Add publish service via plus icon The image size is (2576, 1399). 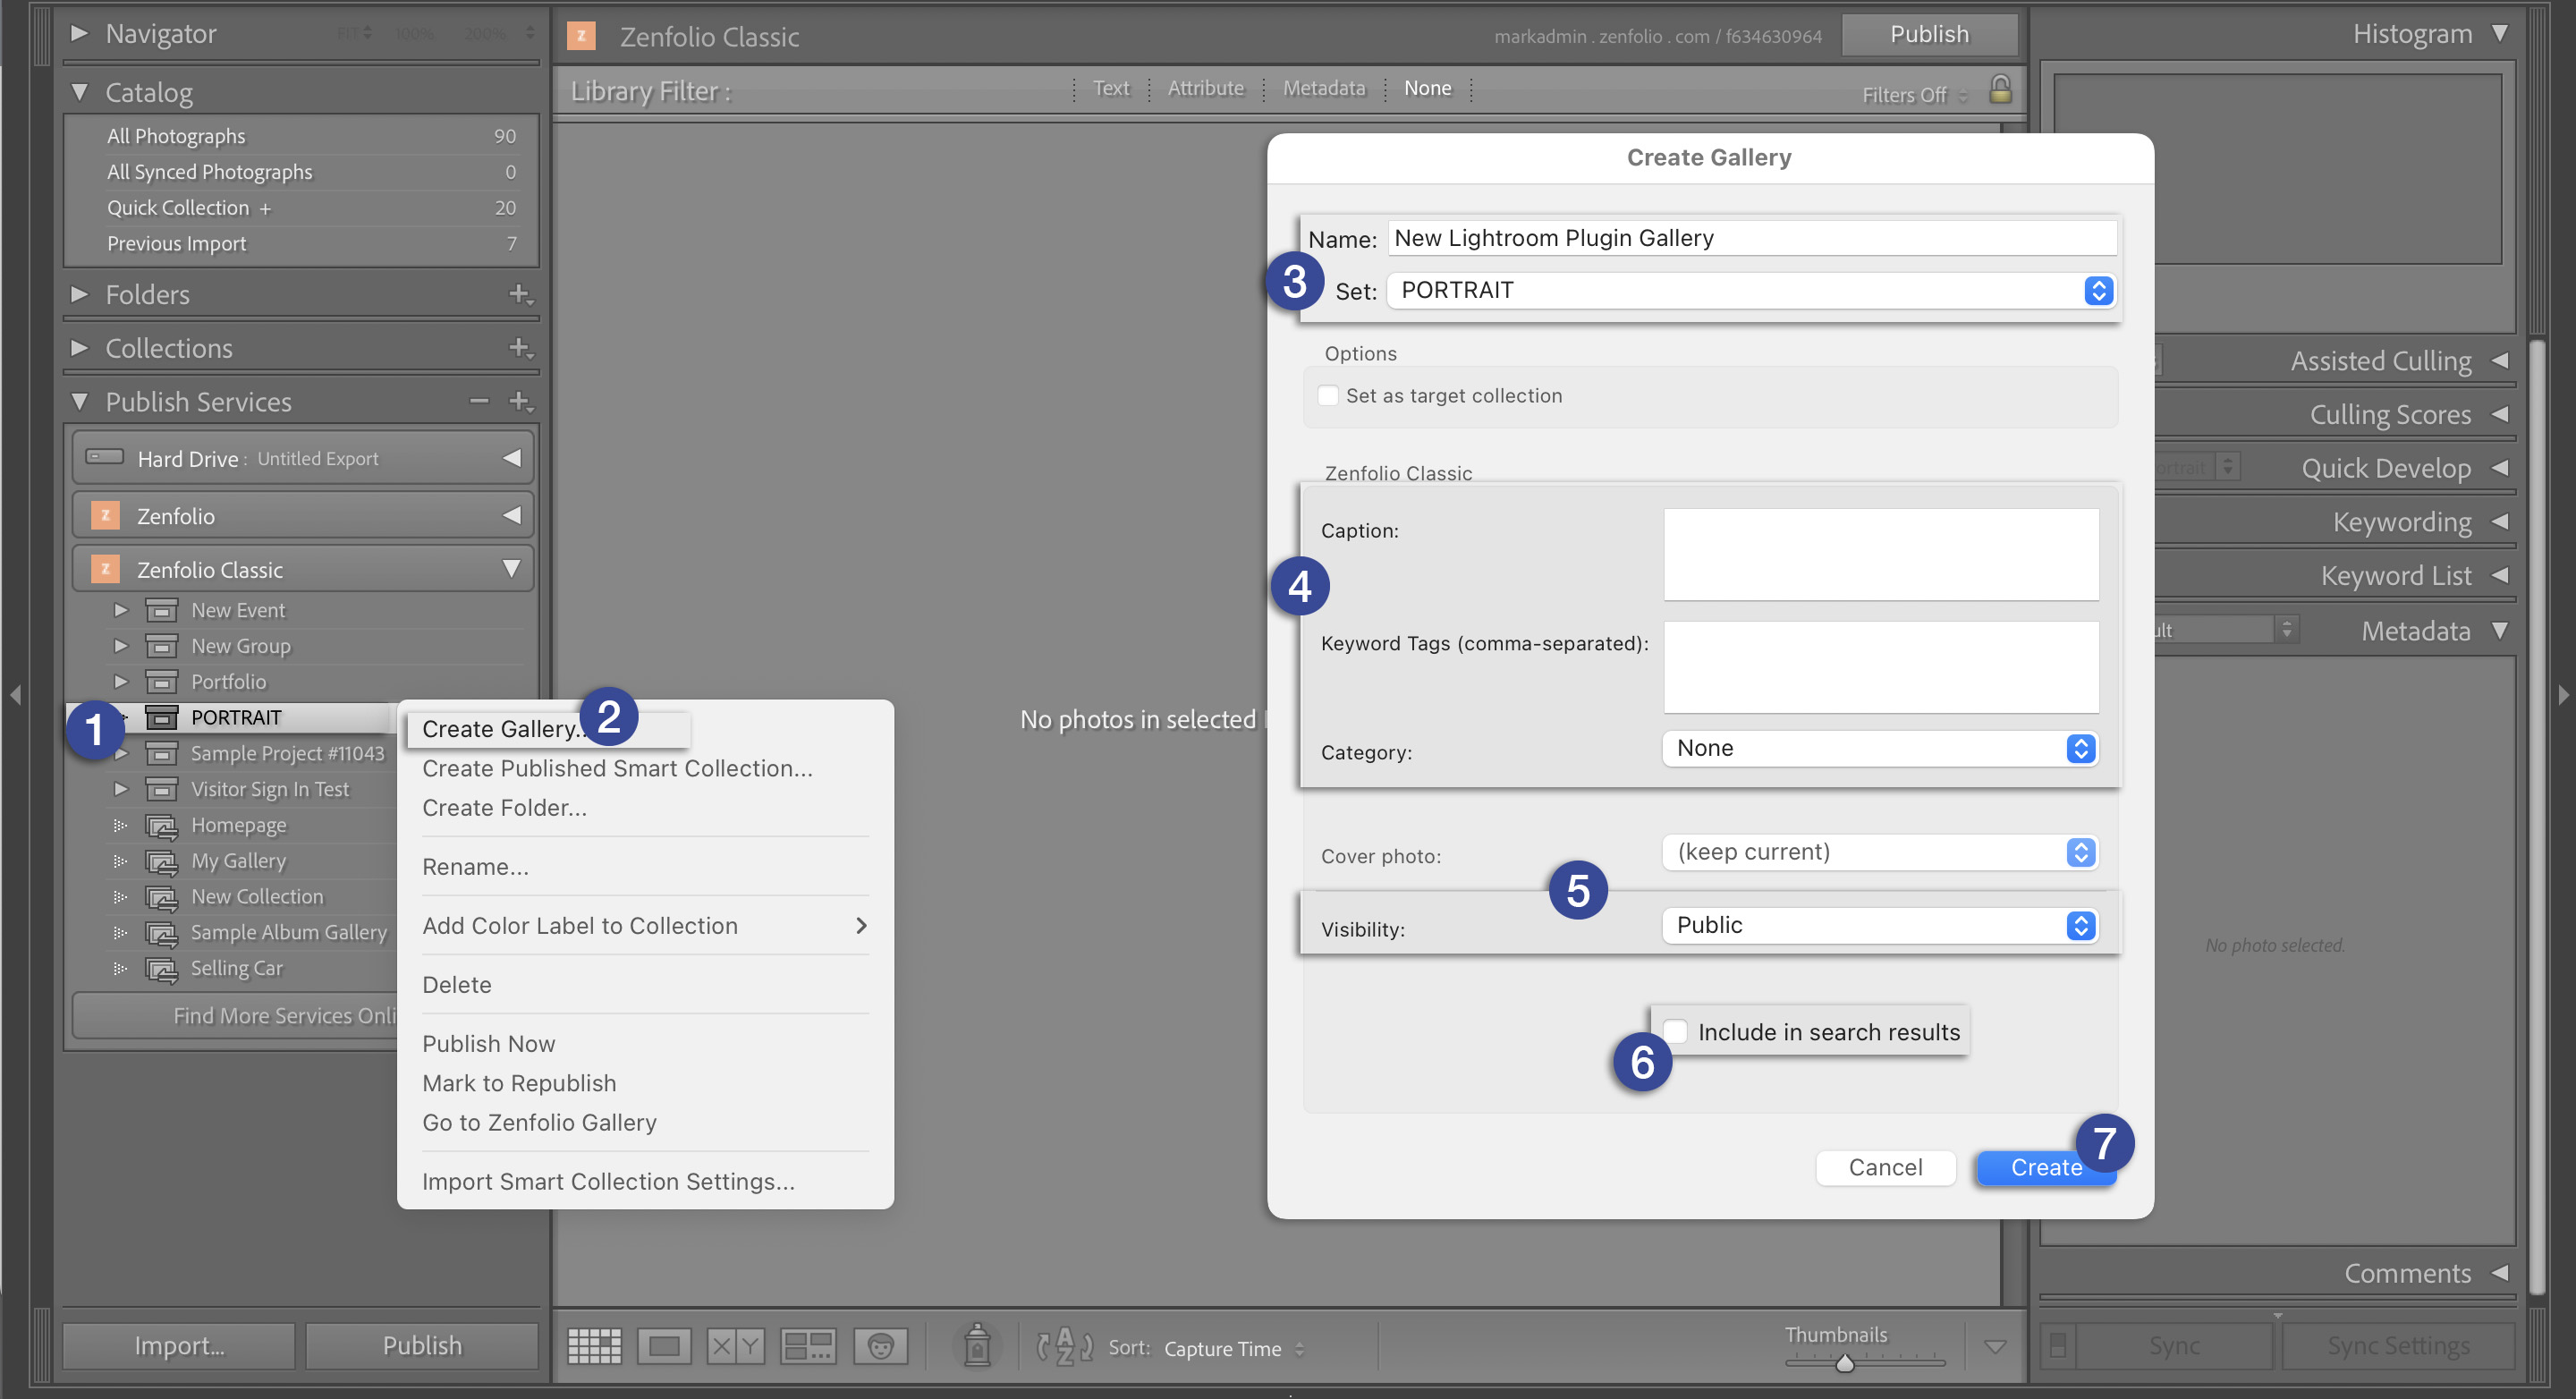point(520,401)
